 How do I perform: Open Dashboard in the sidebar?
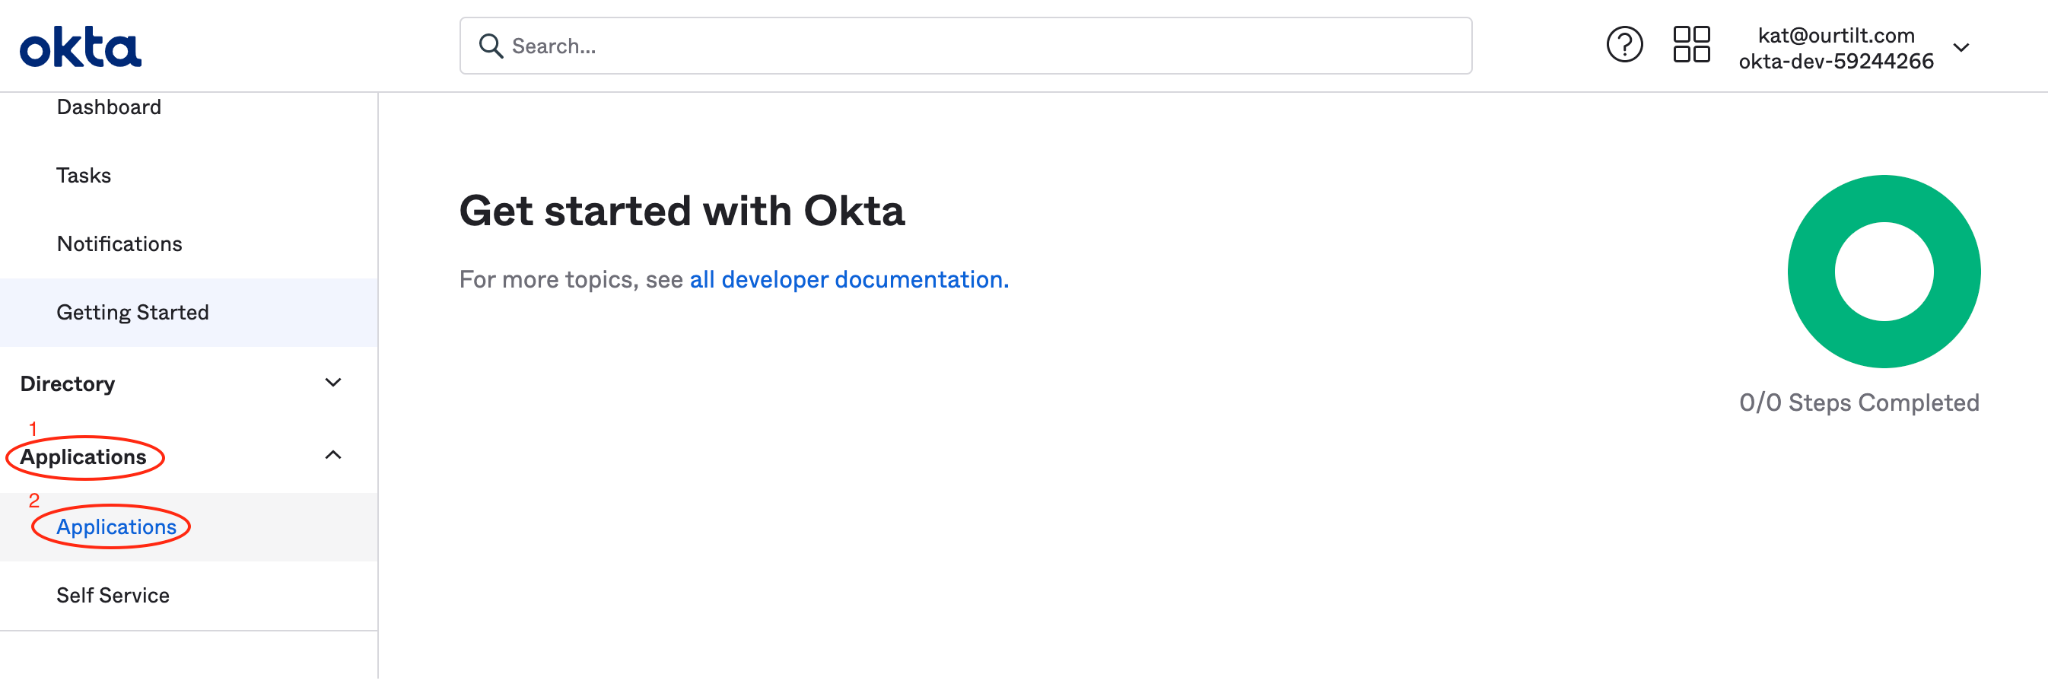pos(109,107)
